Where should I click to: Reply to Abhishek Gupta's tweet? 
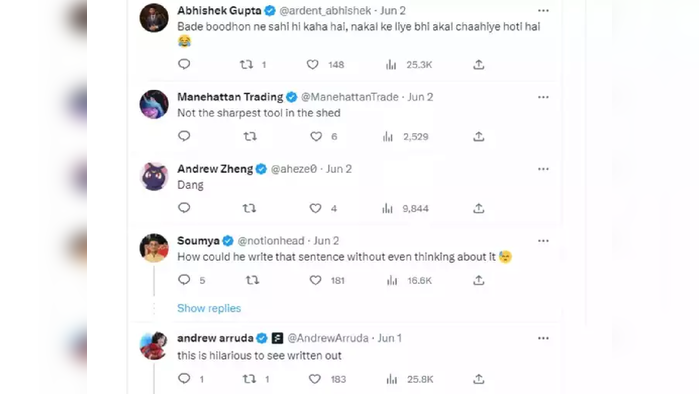tap(184, 64)
